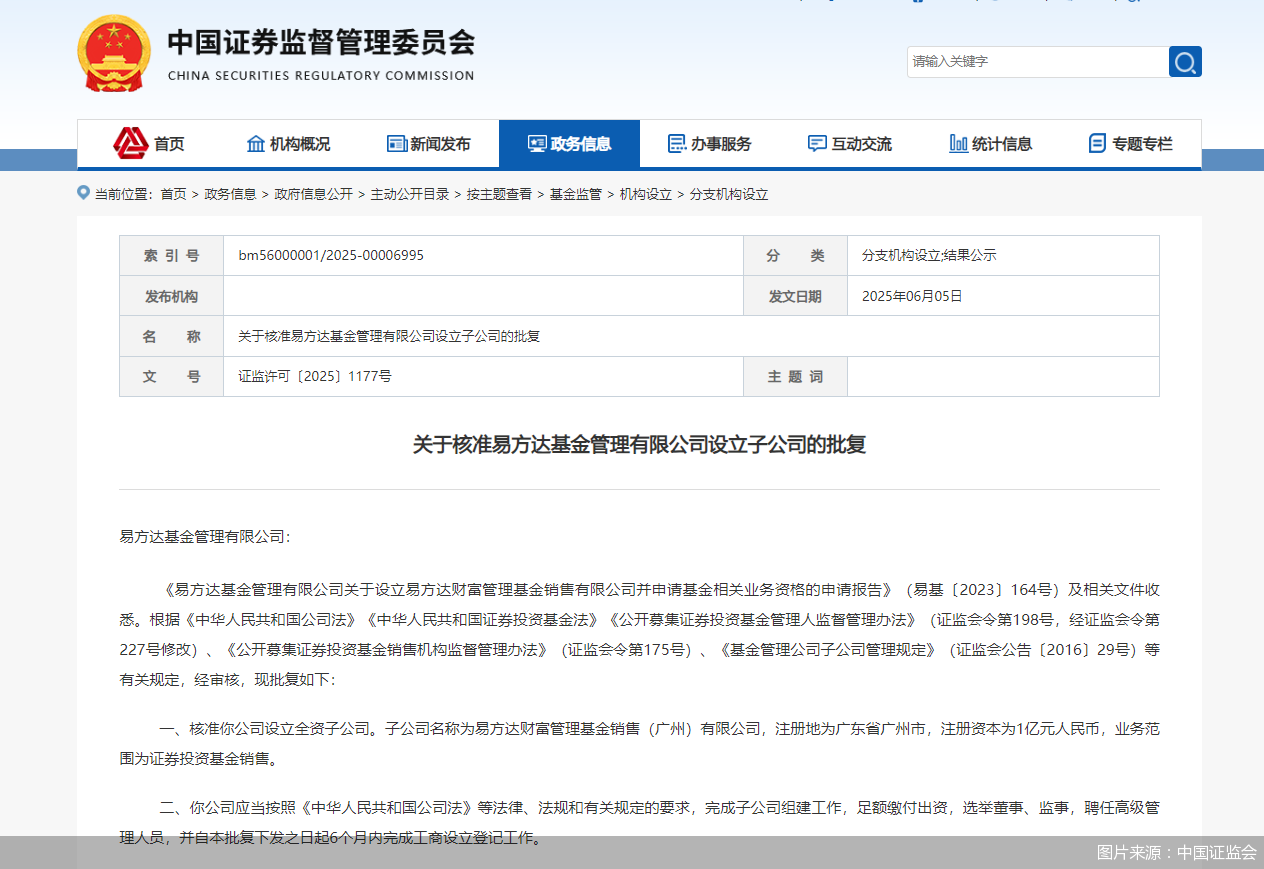Focus the 请输入关键字 search field

(x=1037, y=62)
